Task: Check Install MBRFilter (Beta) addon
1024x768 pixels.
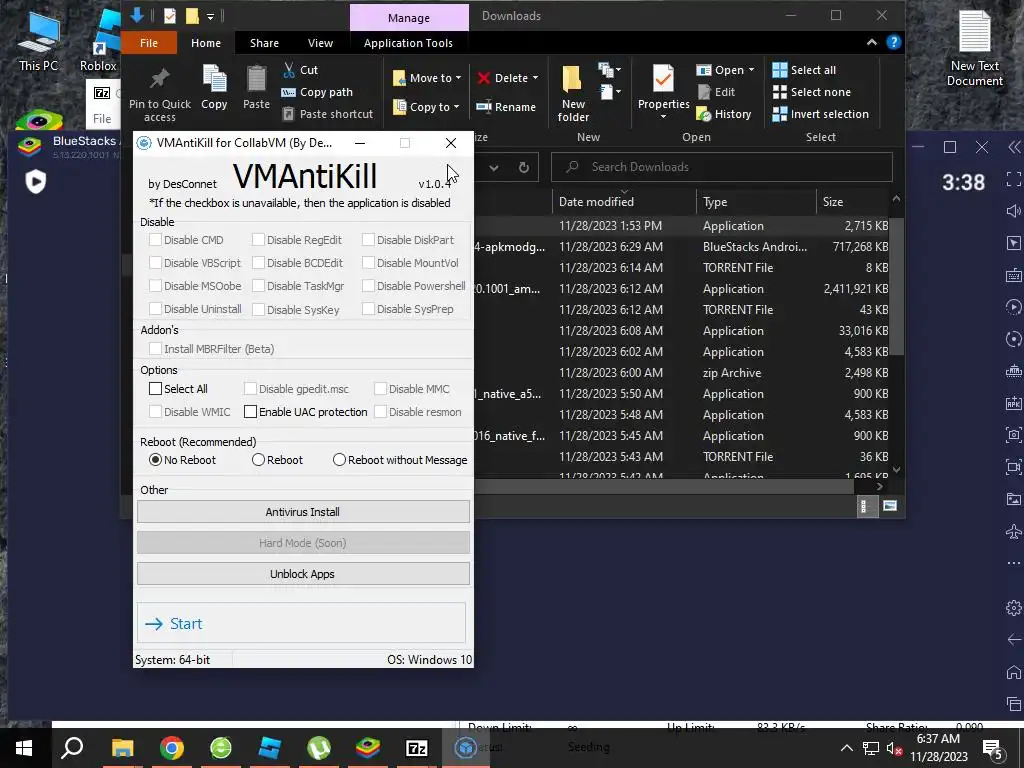Action: pos(155,349)
